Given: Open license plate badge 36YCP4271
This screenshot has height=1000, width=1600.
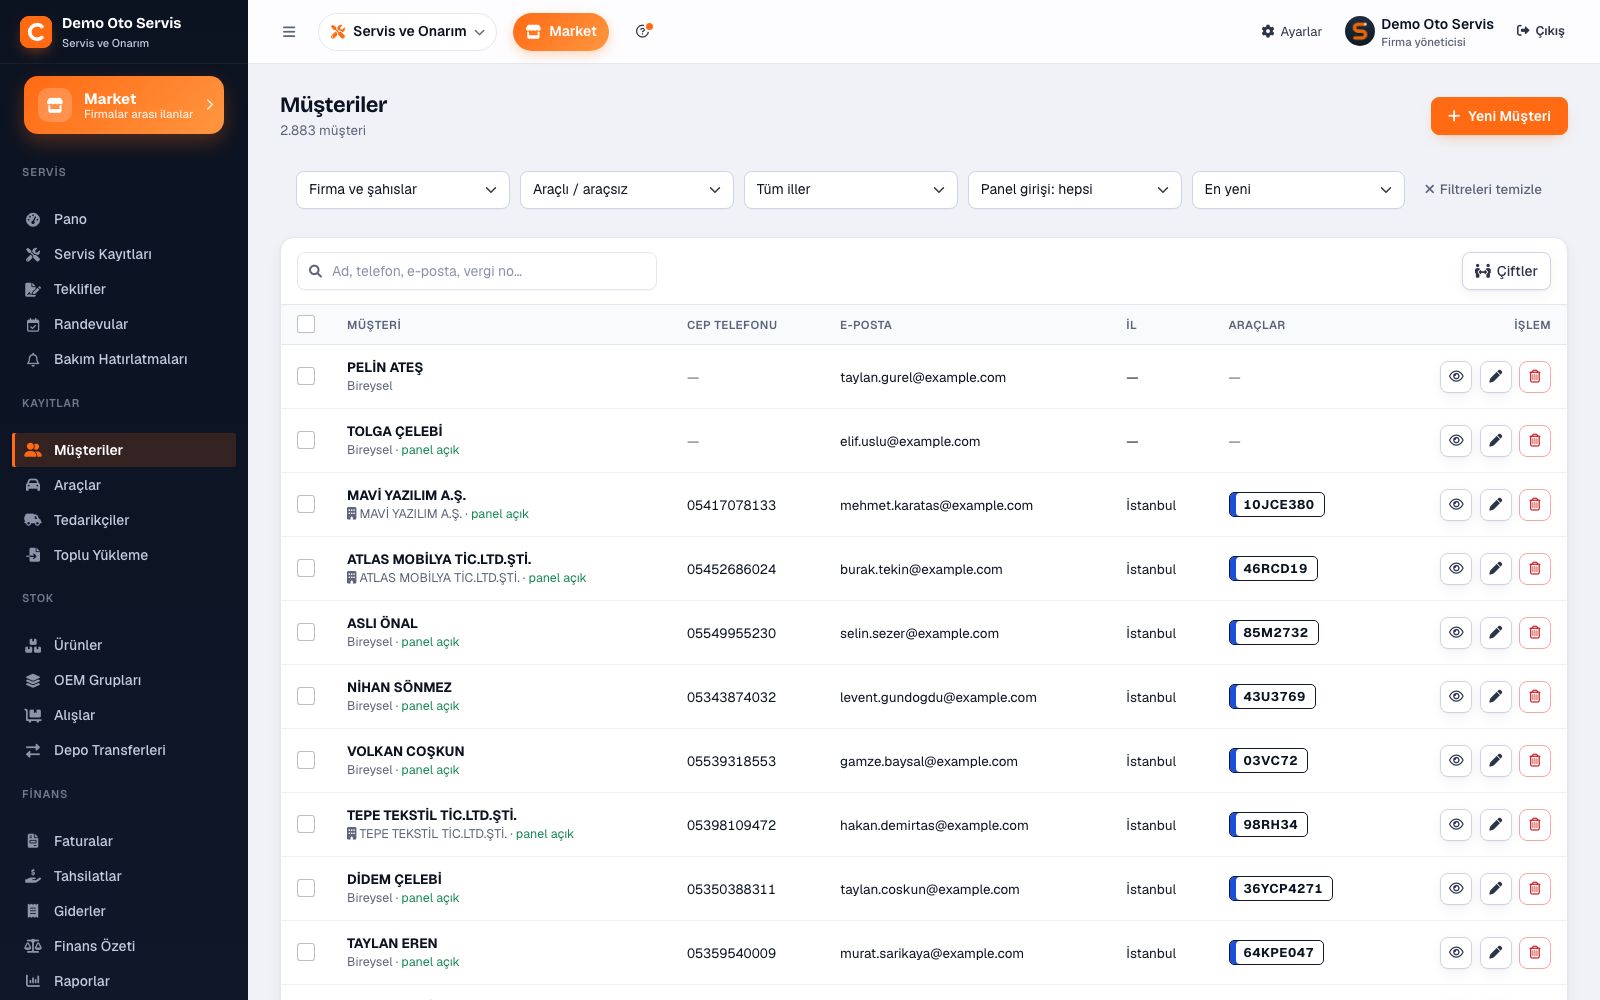Looking at the screenshot, I should tap(1281, 889).
